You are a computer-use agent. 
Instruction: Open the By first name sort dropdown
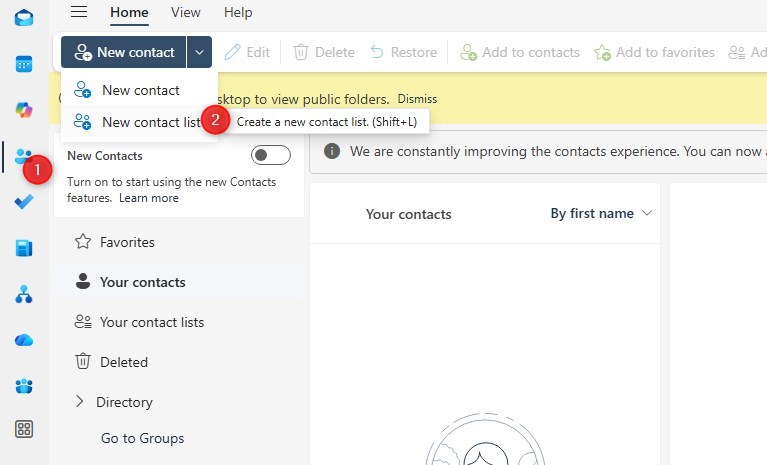coord(601,213)
